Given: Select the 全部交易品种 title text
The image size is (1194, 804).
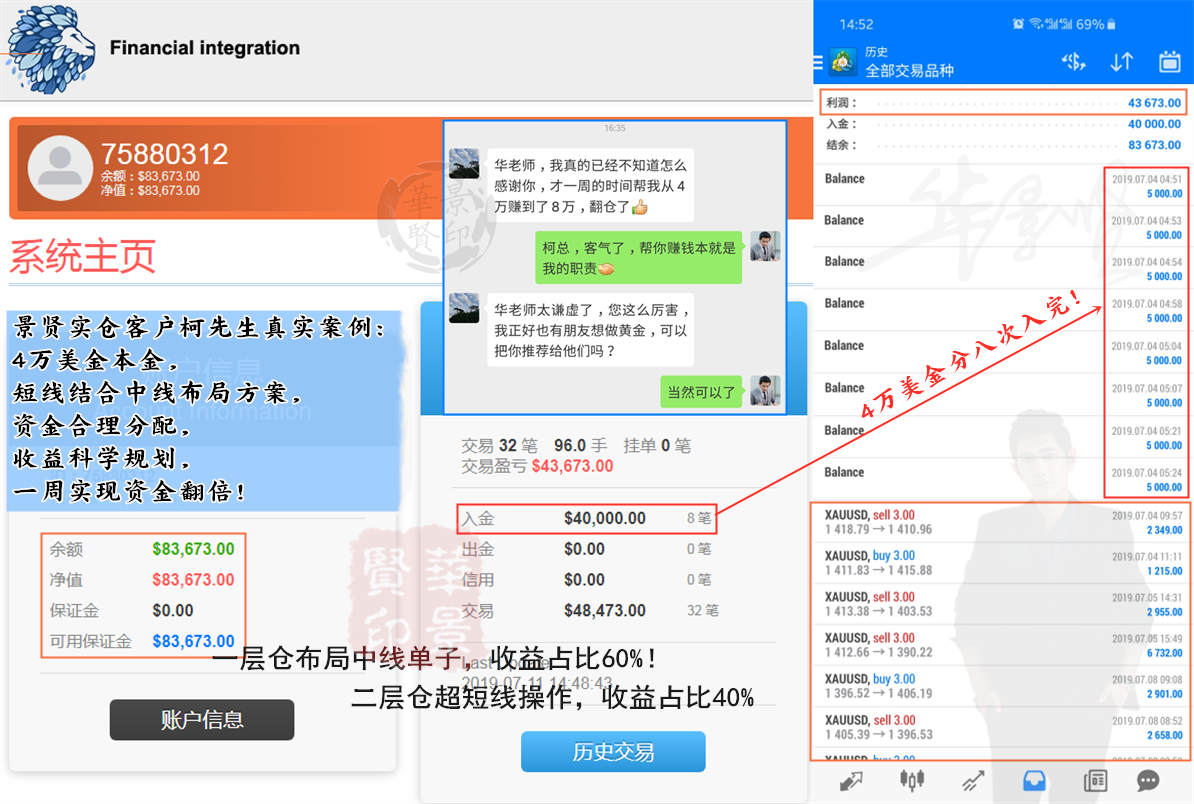Looking at the screenshot, I should click(909, 71).
